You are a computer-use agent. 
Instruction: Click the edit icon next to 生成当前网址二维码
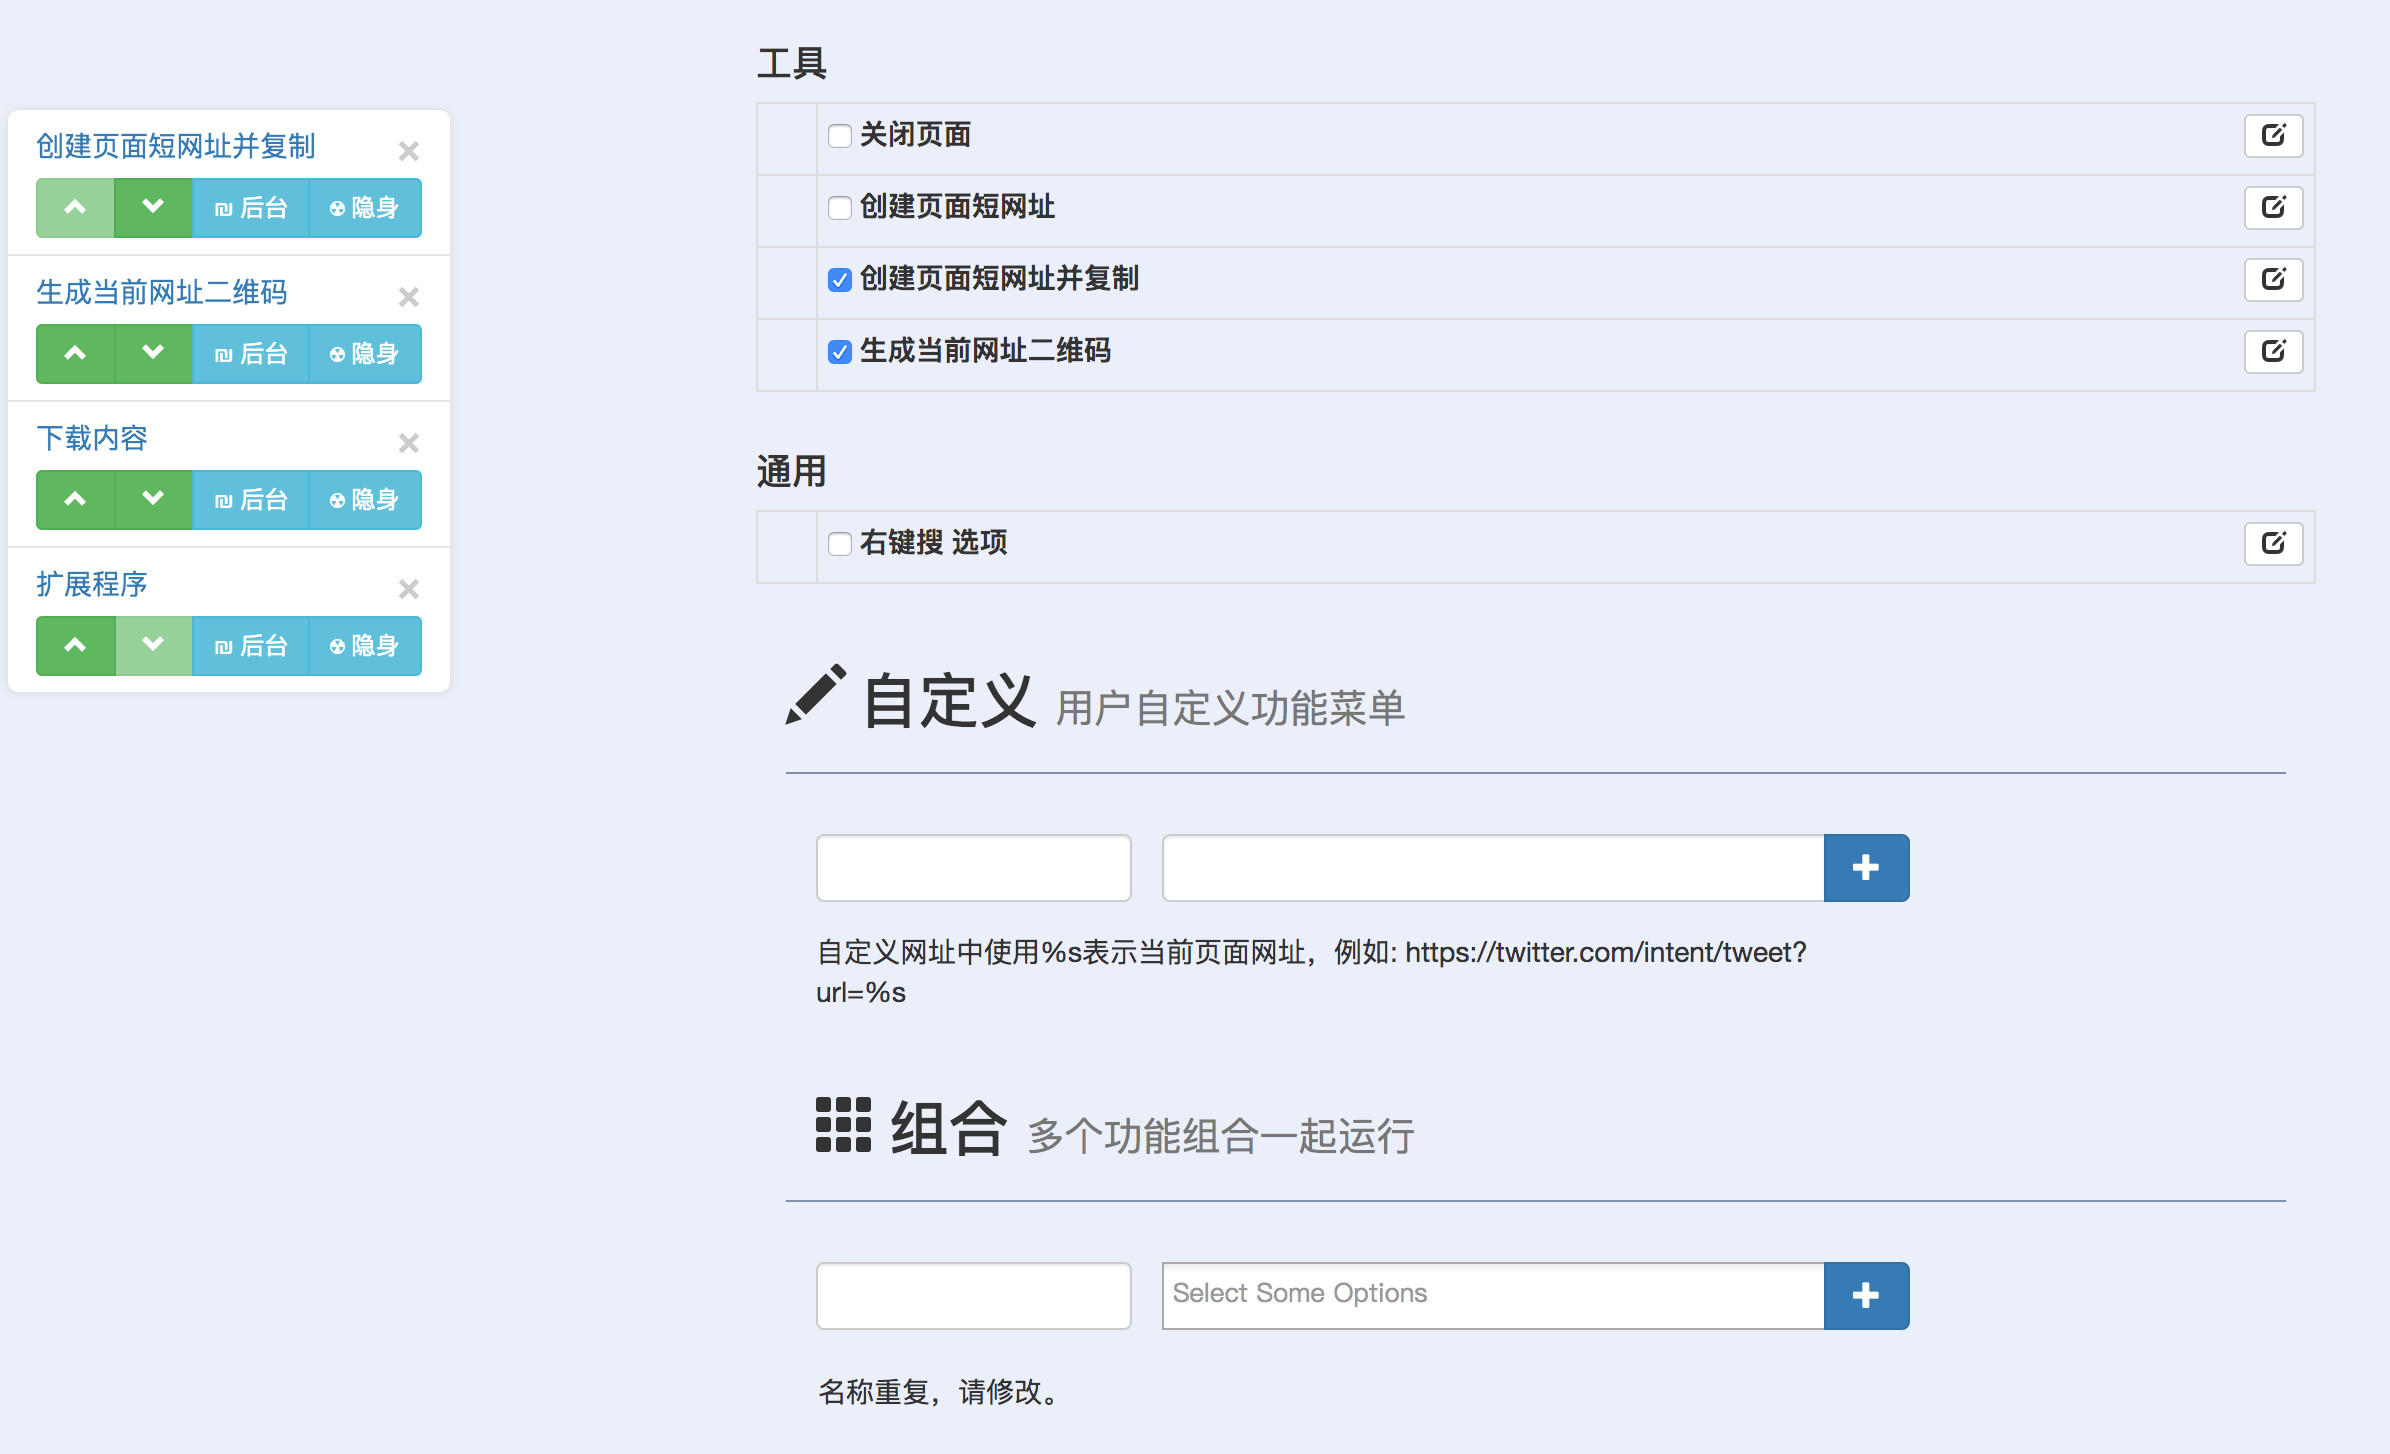(2273, 352)
